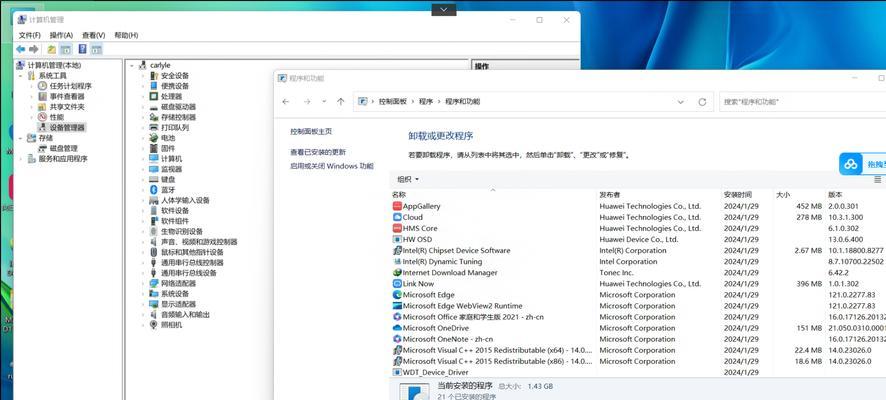The width and height of the screenshot is (886, 400).
Task: Click the AppGallery program icon
Action: tap(397, 207)
